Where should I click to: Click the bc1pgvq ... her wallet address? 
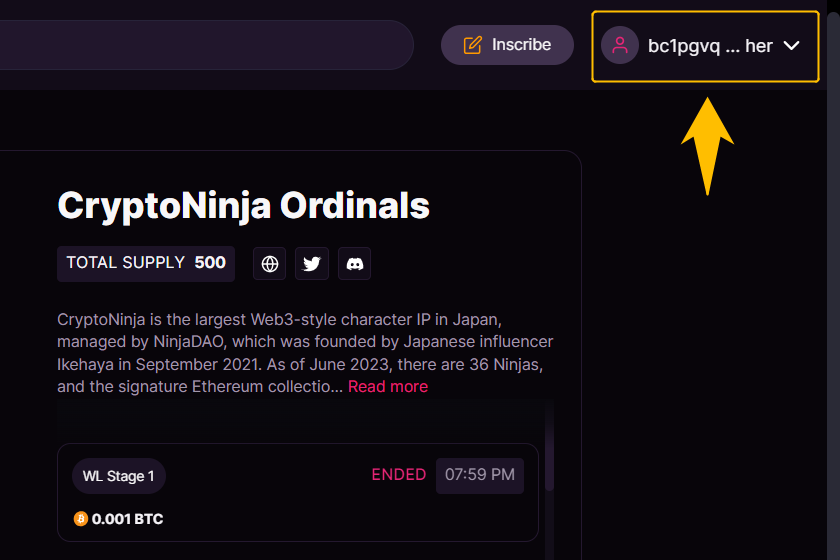click(x=710, y=46)
